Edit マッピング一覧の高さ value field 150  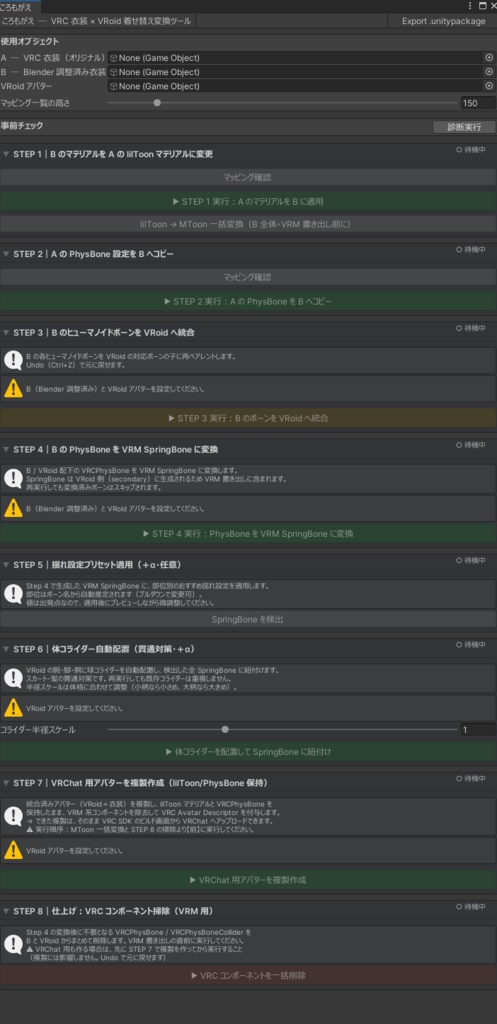[x=478, y=103]
